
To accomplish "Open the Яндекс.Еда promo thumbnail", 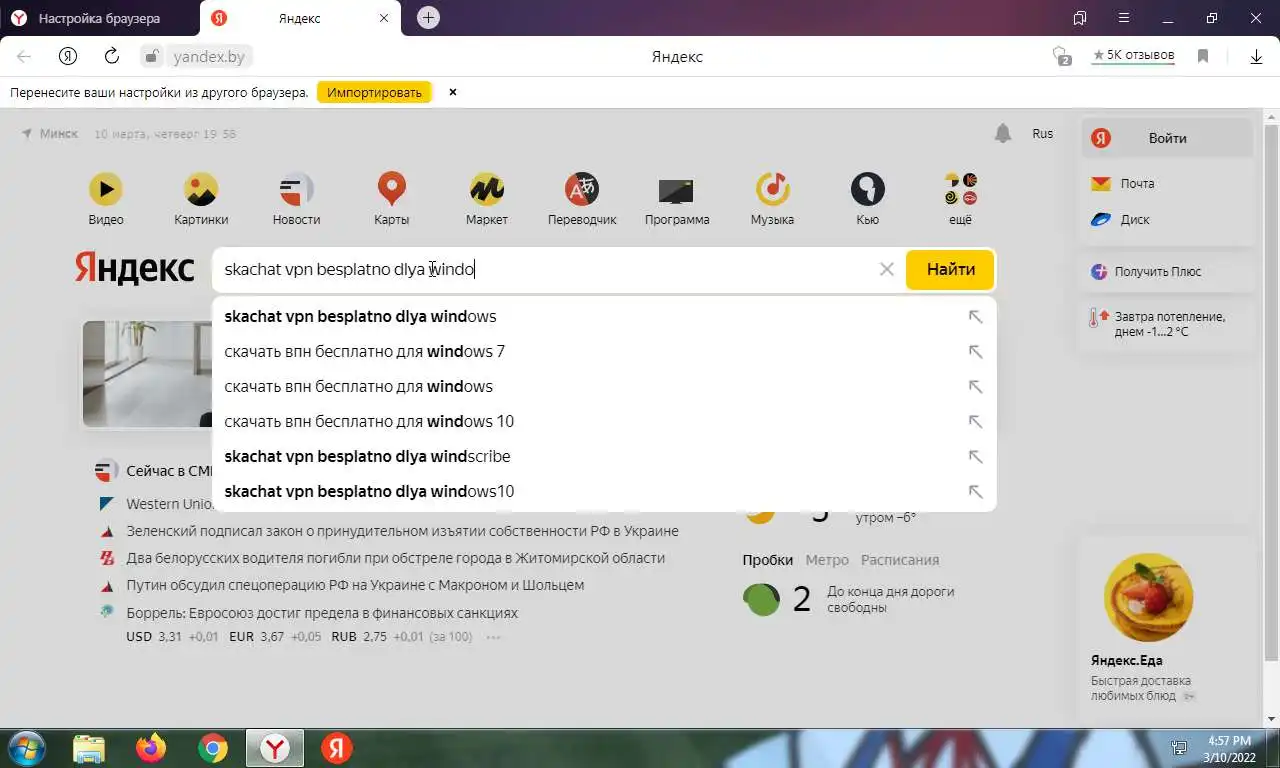I will tap(1148, 598).
